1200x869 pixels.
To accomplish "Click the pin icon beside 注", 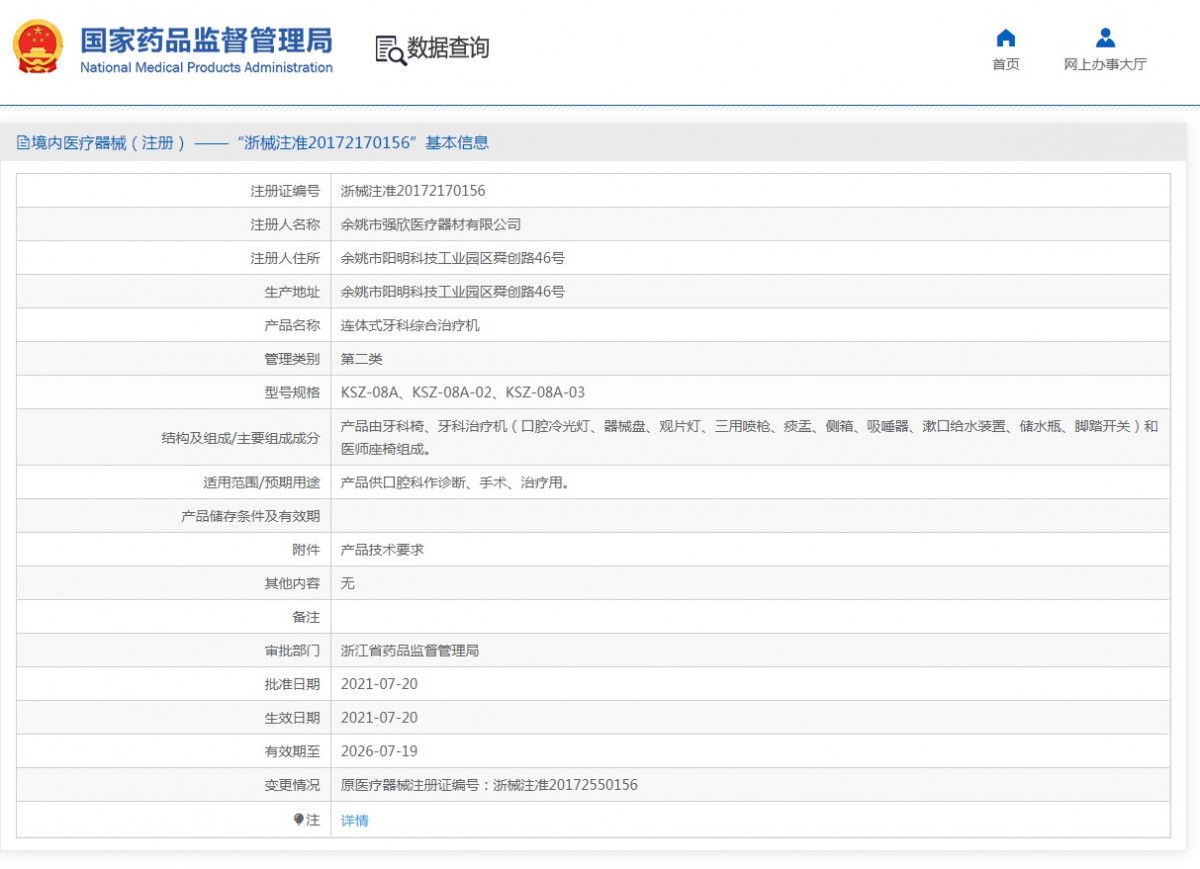I will 298,820.
